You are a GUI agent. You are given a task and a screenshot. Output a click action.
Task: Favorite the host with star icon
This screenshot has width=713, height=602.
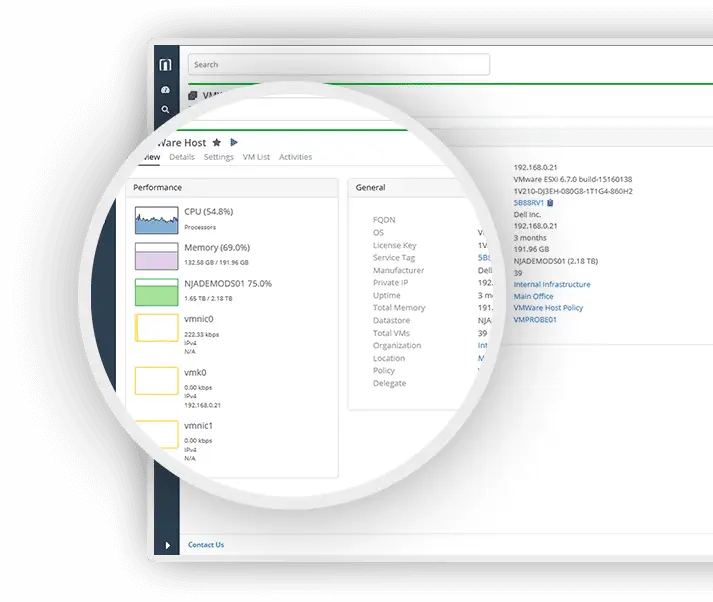(x=217, y=142)
